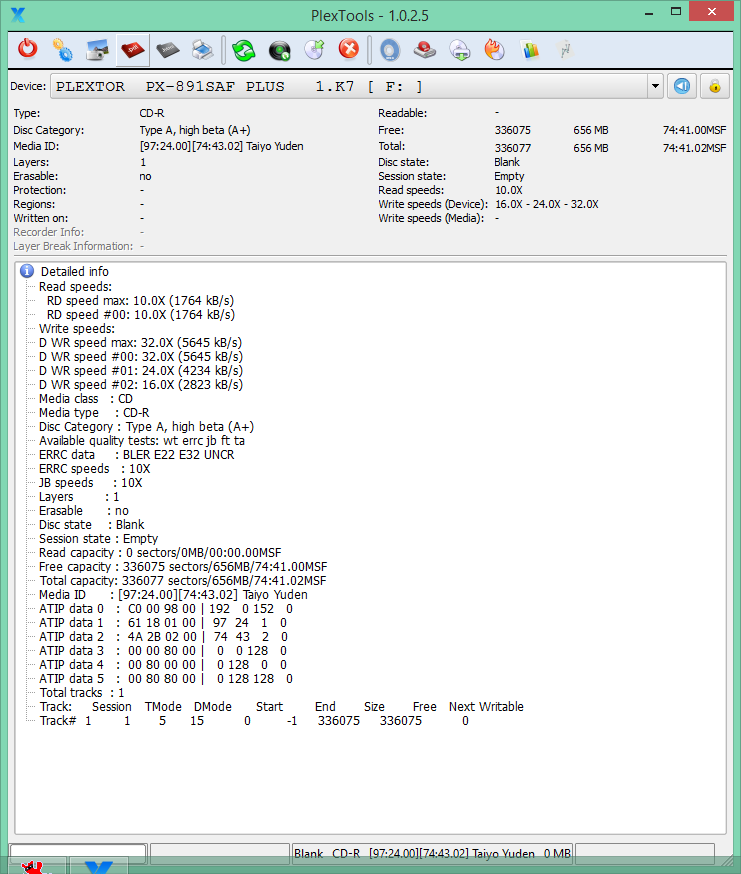Click the disc with green arrow icon
This screenshot has width=741, height=874.
click(314, 50)
